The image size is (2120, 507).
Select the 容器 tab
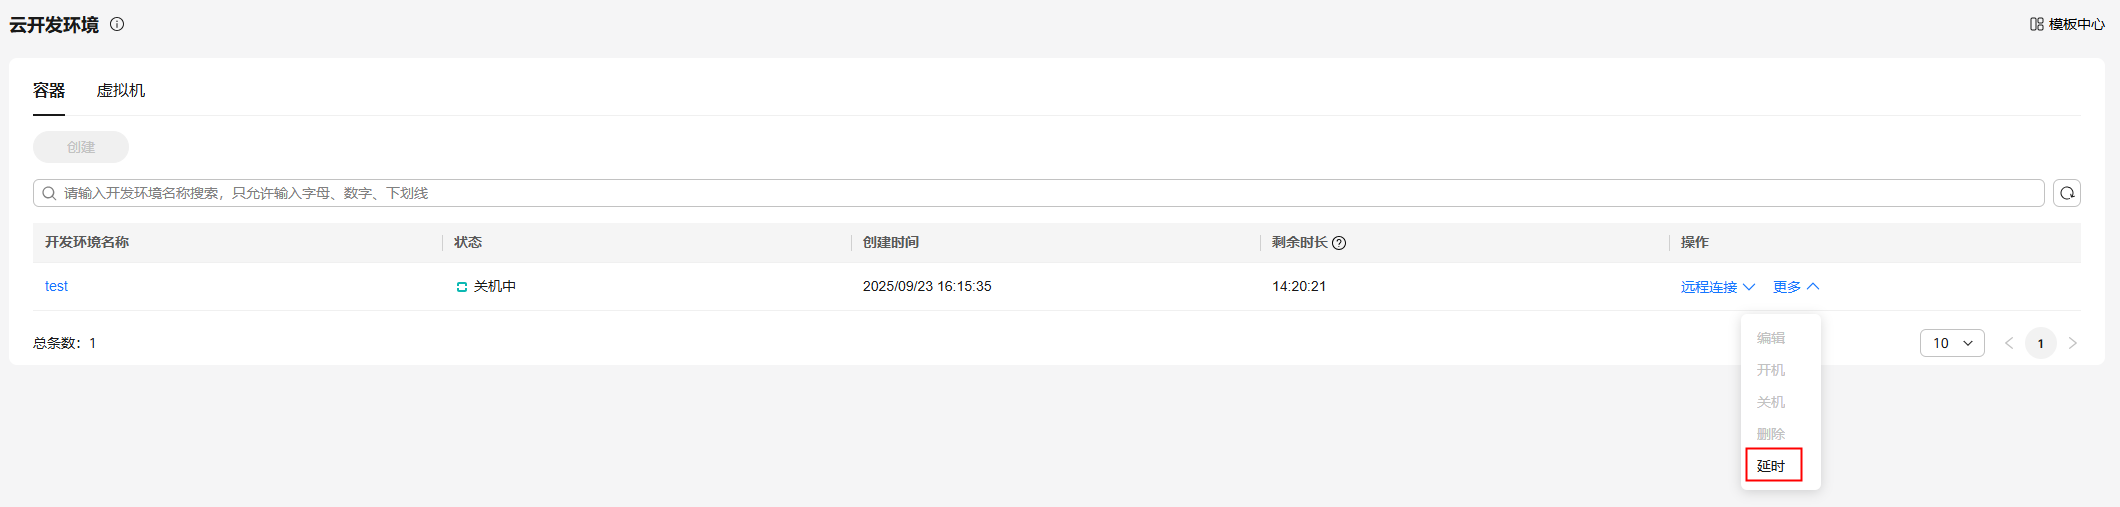pos(49,91)
